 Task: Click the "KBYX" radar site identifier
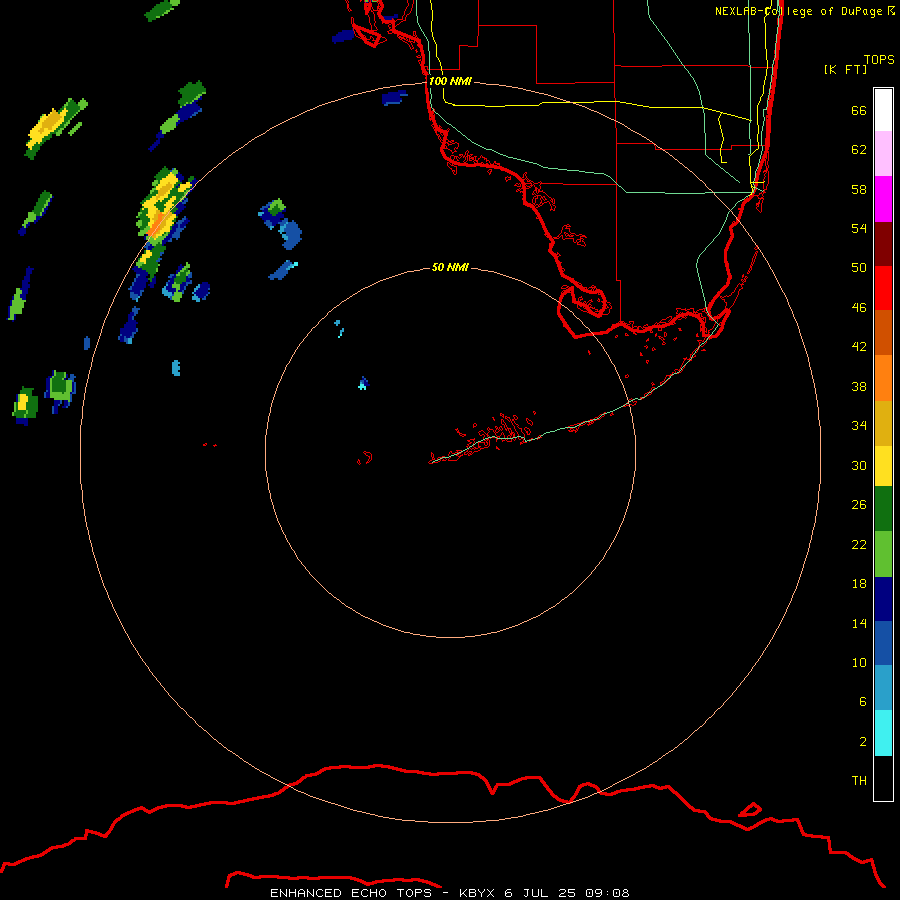tap(476, 893)
